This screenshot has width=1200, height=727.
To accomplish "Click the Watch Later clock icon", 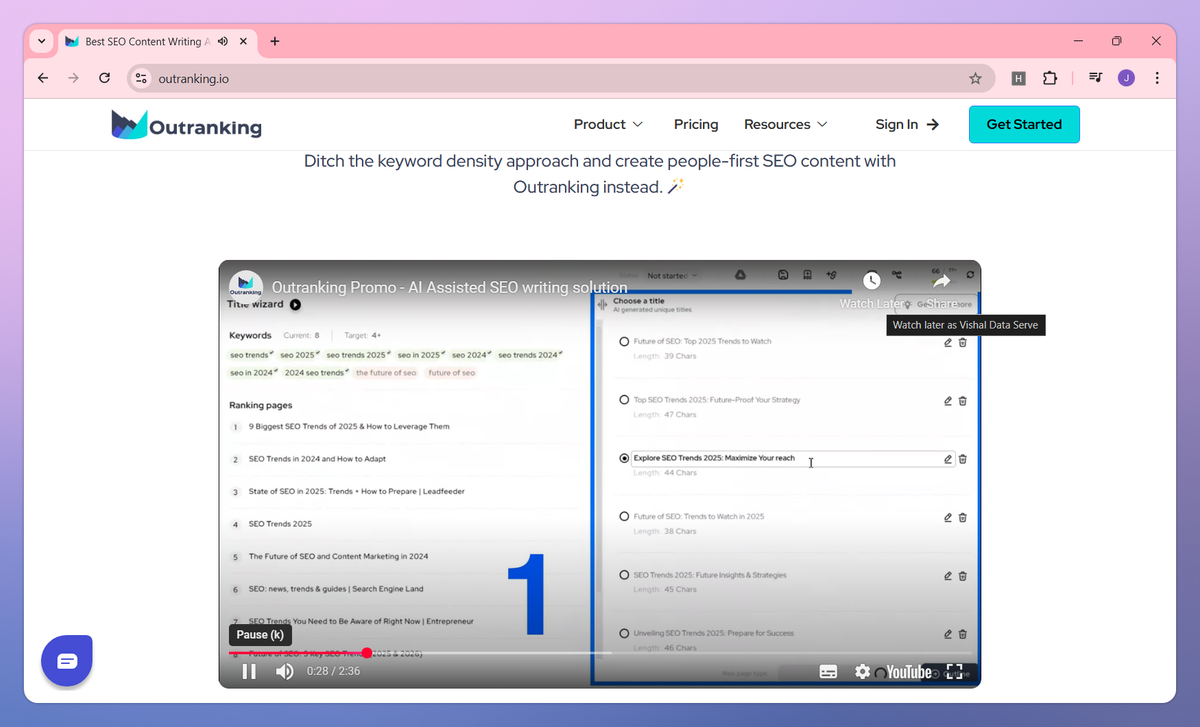I will pyautogui.click(x=872, y=281).
